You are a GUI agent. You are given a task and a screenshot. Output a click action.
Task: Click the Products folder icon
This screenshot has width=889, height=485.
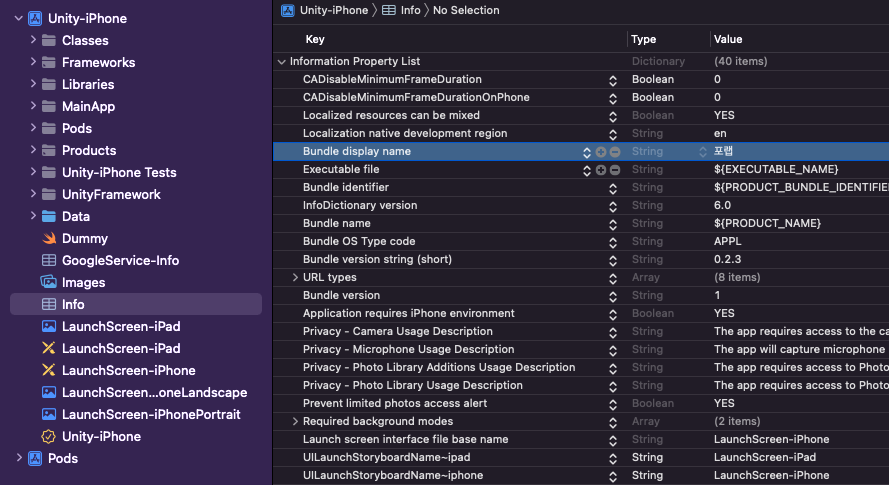click(x=49, y=150)
